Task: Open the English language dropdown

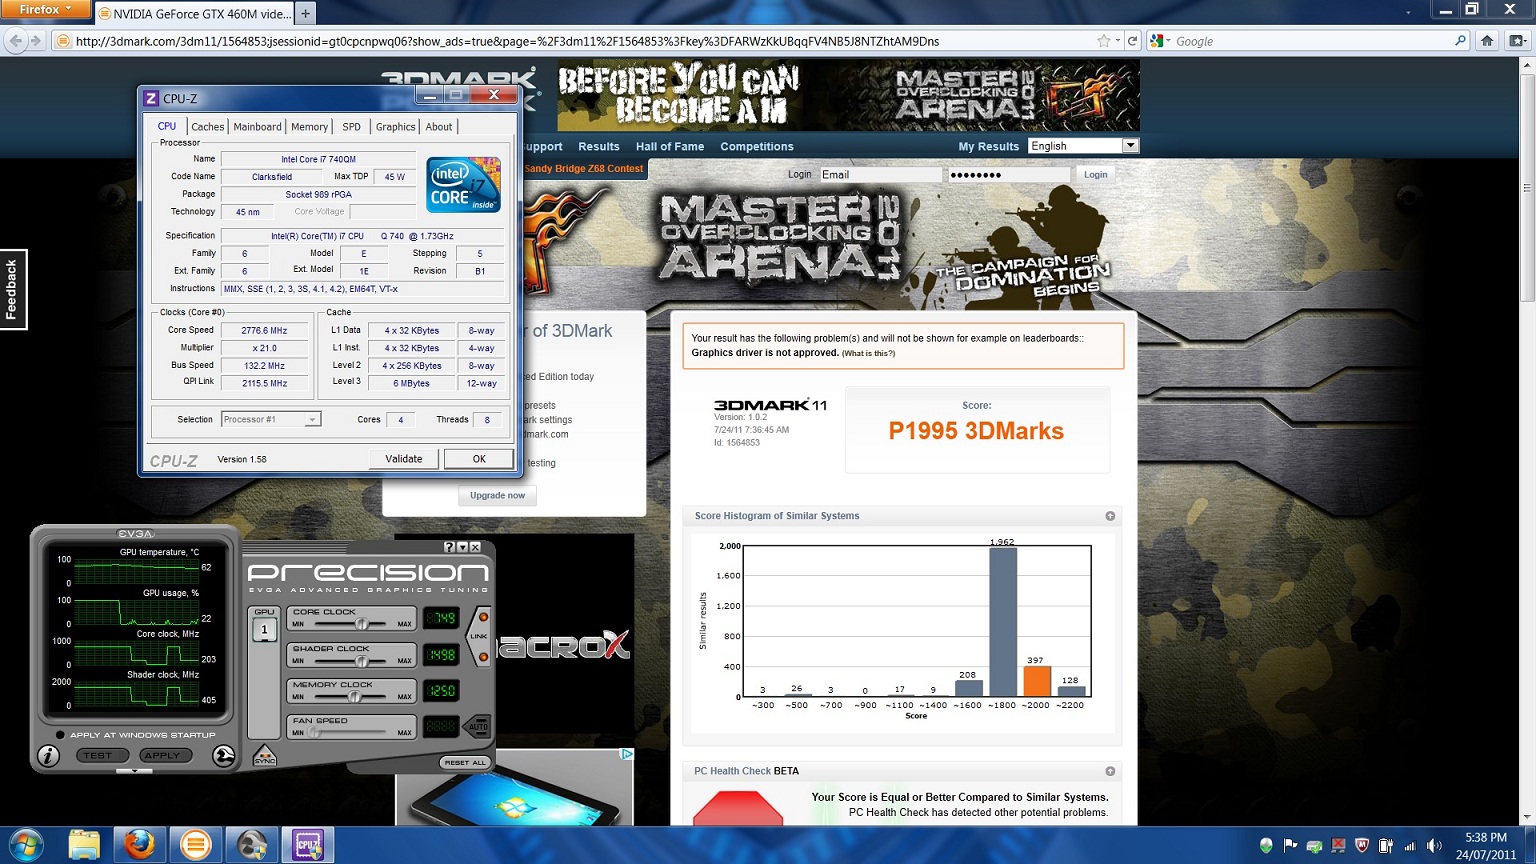Action: click(x=1084, y=146)
